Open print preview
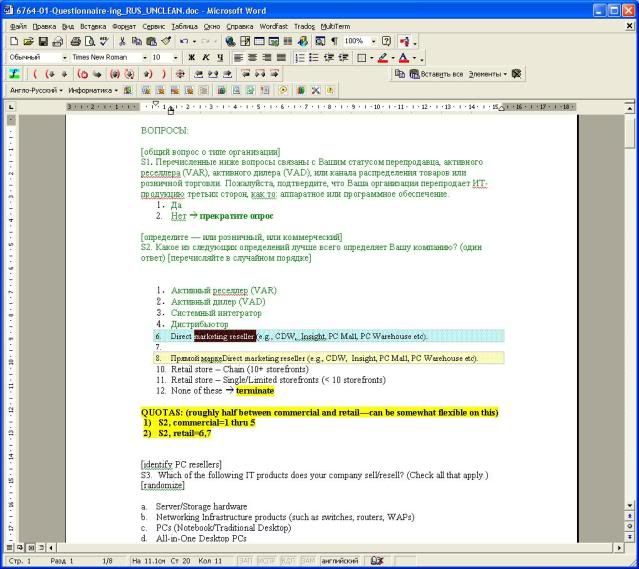This screenshot has width=639, height=569. [x=90, y=41]
